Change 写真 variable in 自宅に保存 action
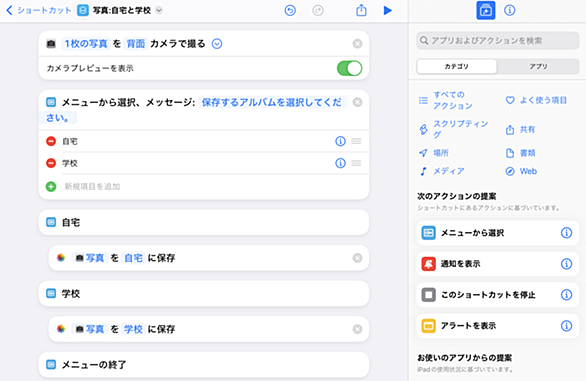The width and height of the screenshot is (586, 381). 90,258
